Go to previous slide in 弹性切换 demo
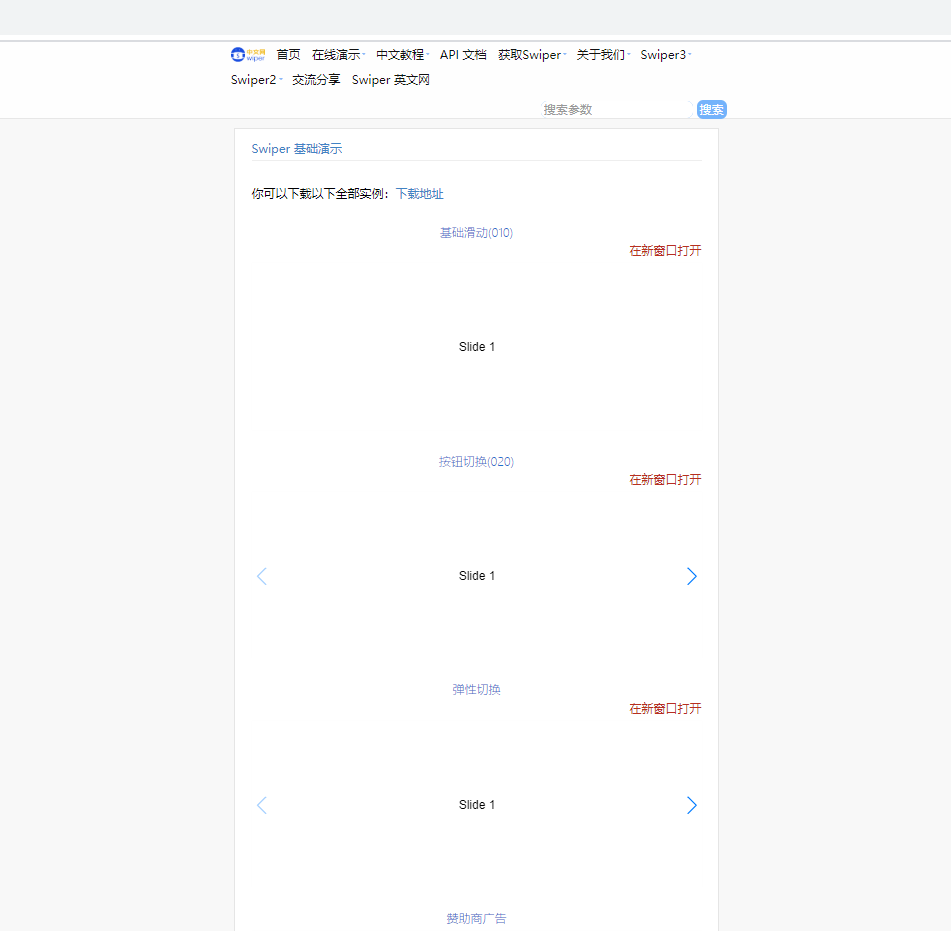The width and height of the screenshot is (951, 931). [262, 805]
